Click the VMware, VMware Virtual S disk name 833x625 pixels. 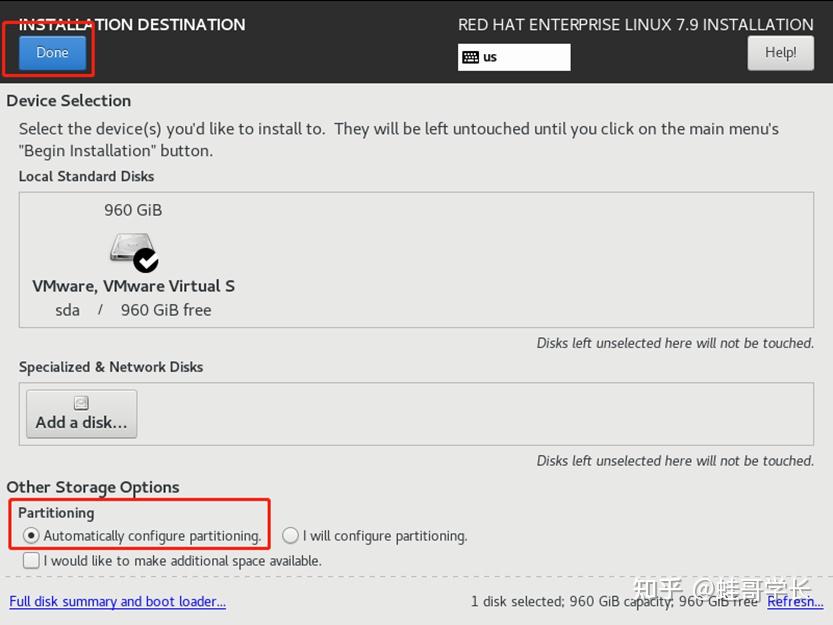pyautogui.click(x=133, y=286)
